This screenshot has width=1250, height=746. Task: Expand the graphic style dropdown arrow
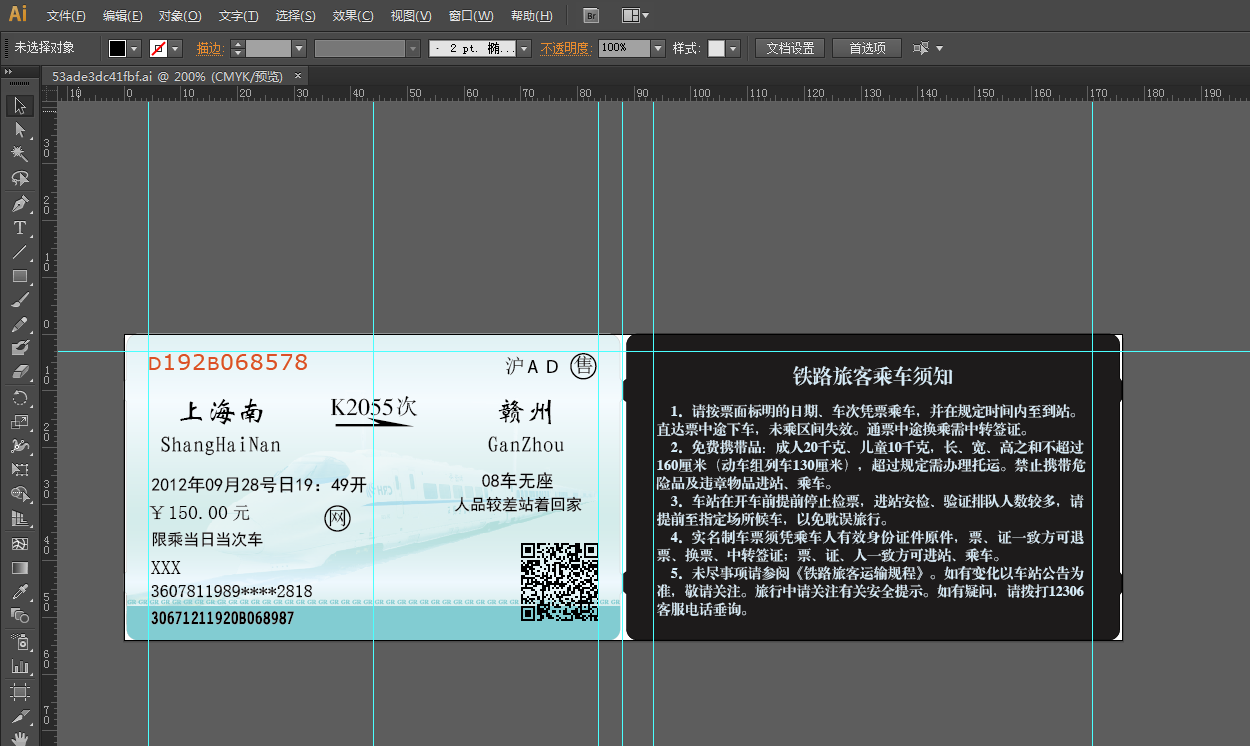[x=733, y=48]
